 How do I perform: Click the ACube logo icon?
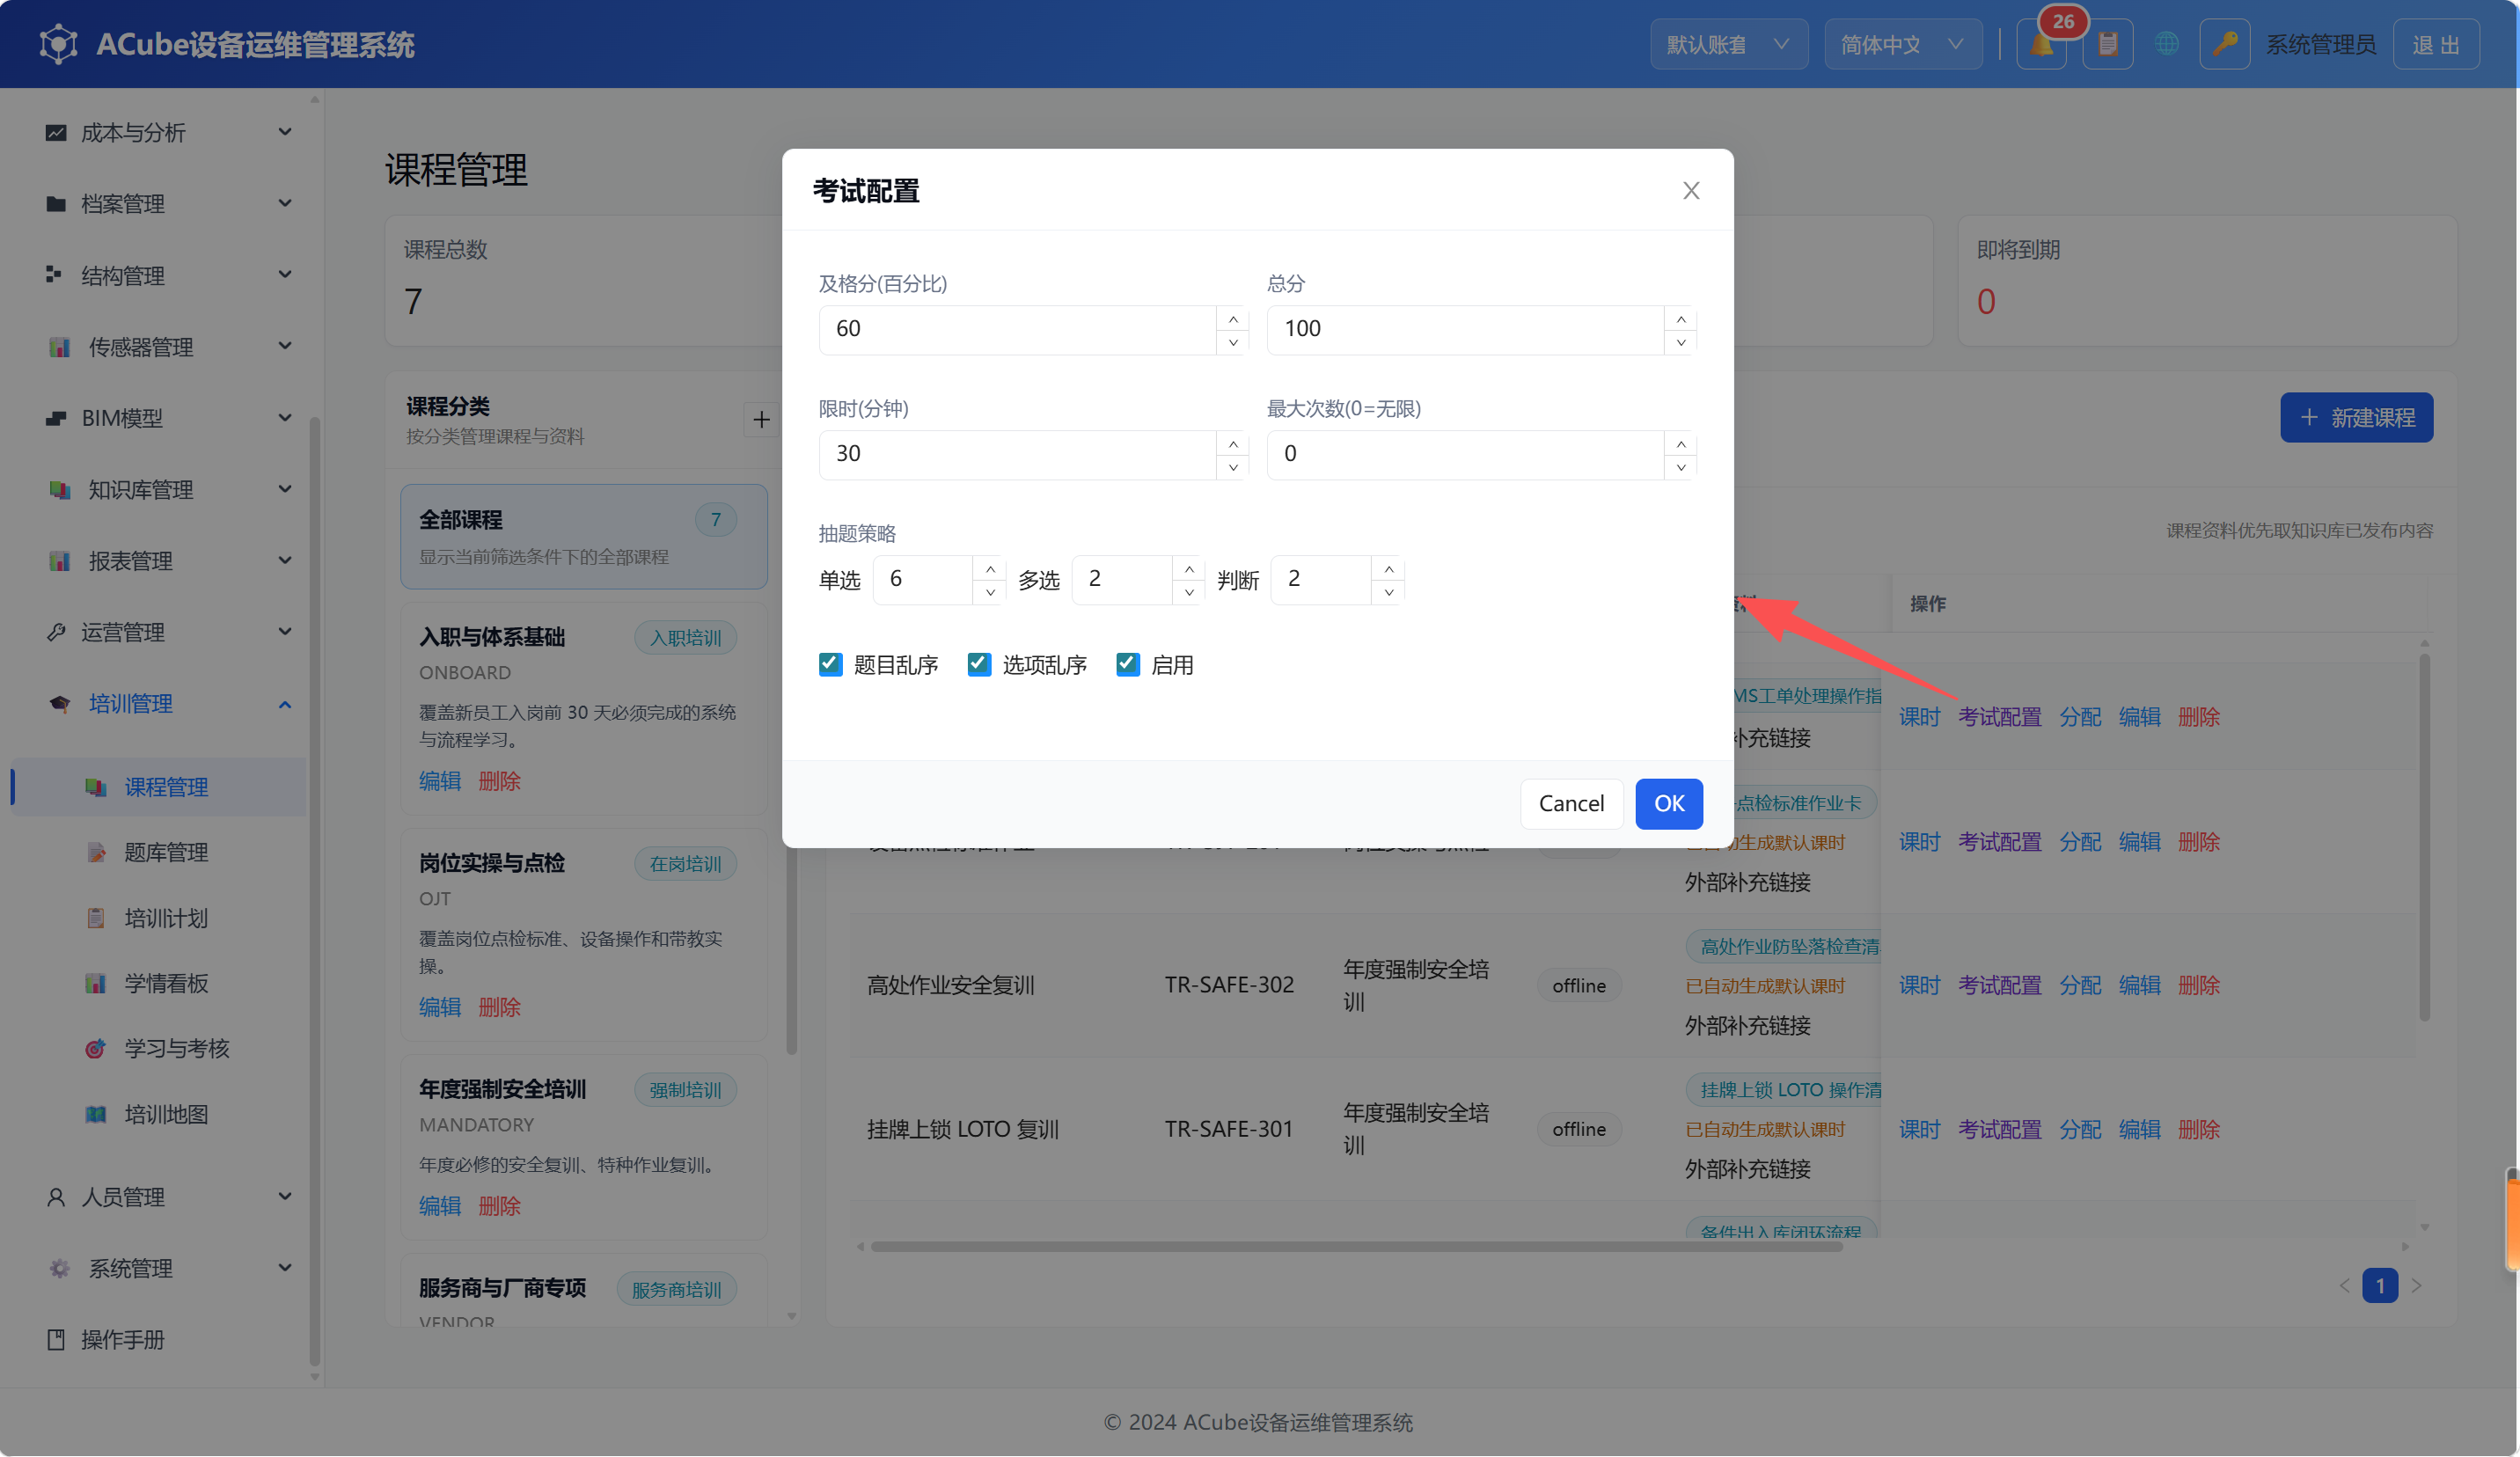click(x=58, y=44)
